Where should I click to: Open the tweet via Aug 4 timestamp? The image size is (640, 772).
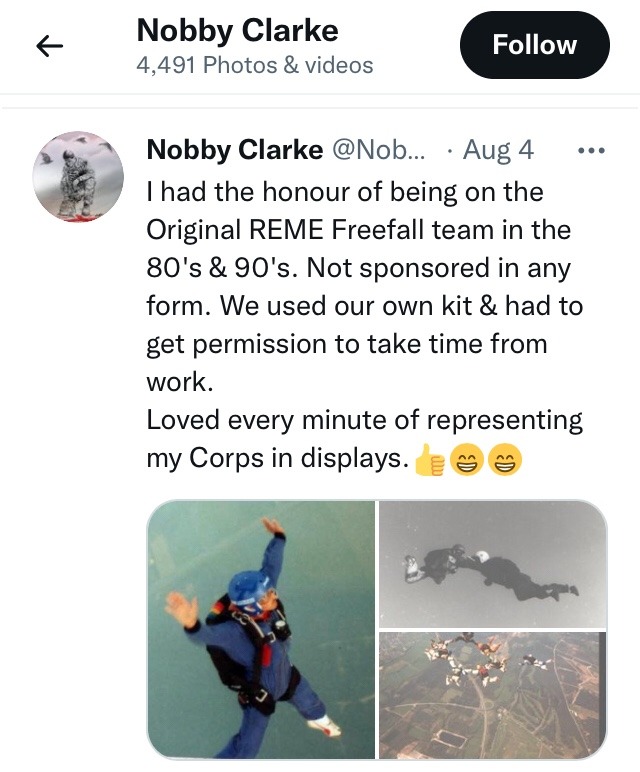tap(498, 151)
